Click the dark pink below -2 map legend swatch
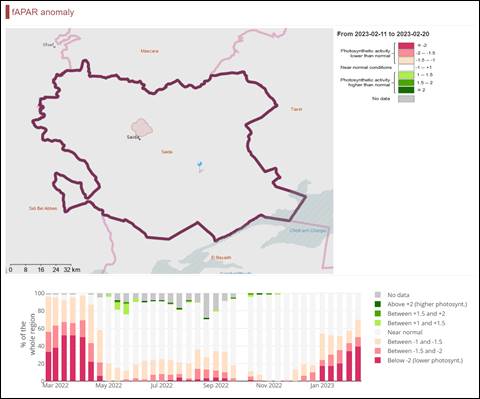The width and height of the screenshot is (480, 399). coord(406,46)
